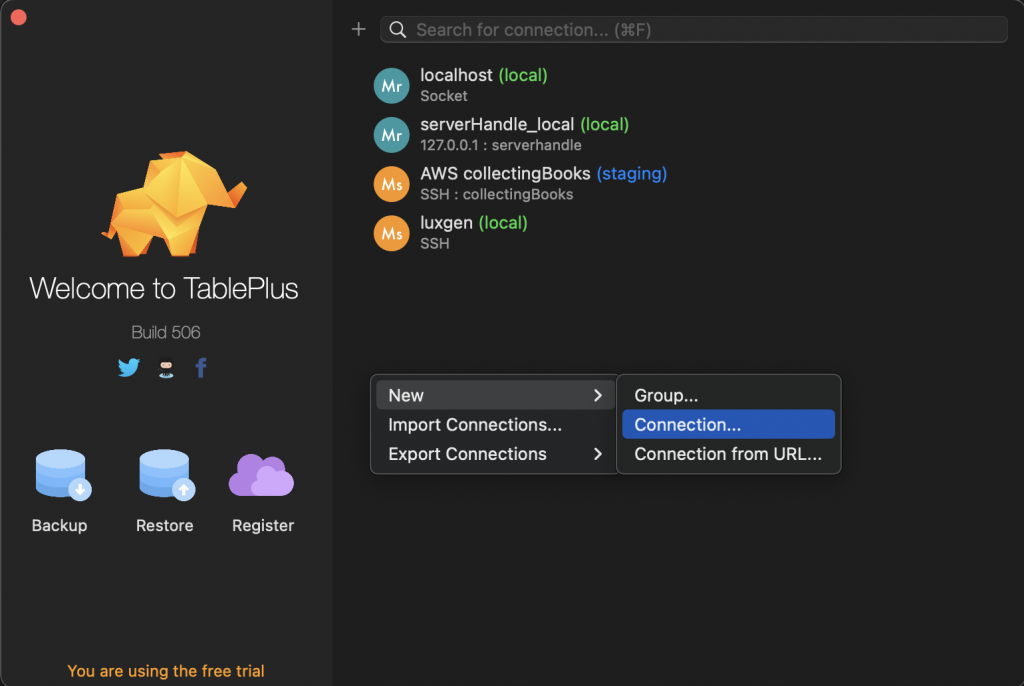Viewport: 1024px width, 686px height.
Task: Expand the New submenu chevron arrow
Action: pos(598,395)
